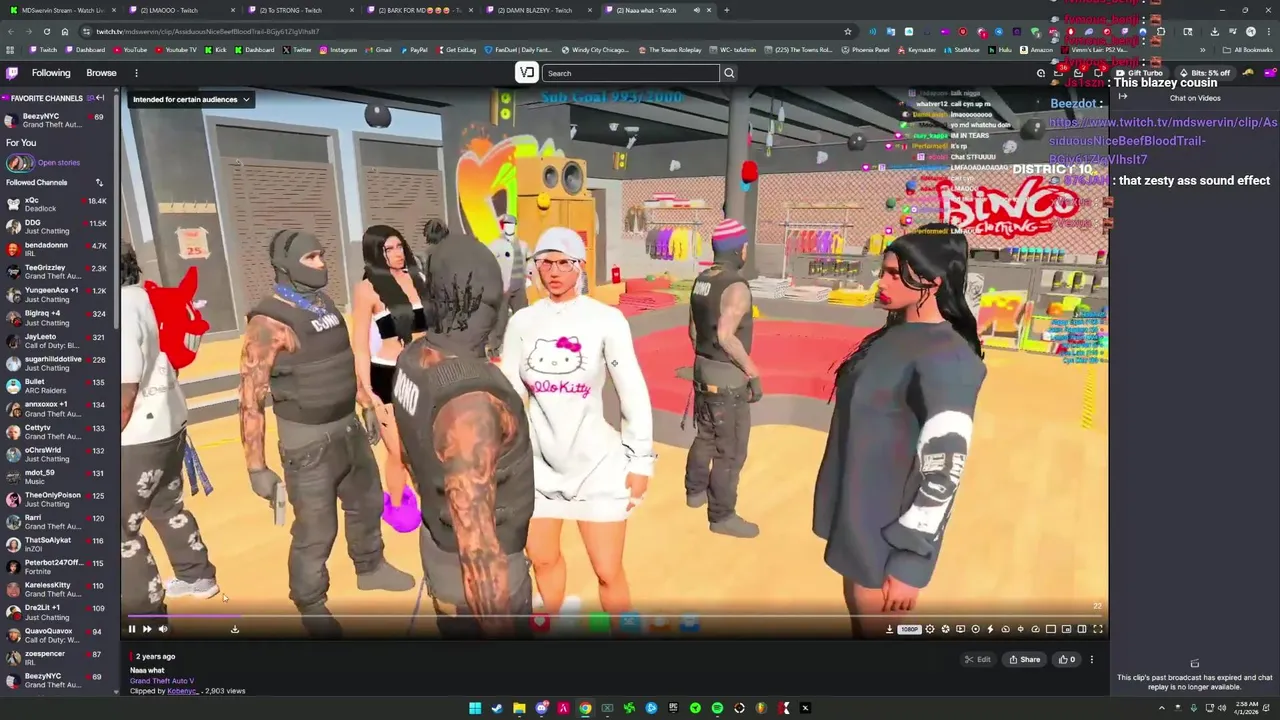Open mdot_59 Music channel
This screenshot has width=1280, height=720.
click(55, 476)
